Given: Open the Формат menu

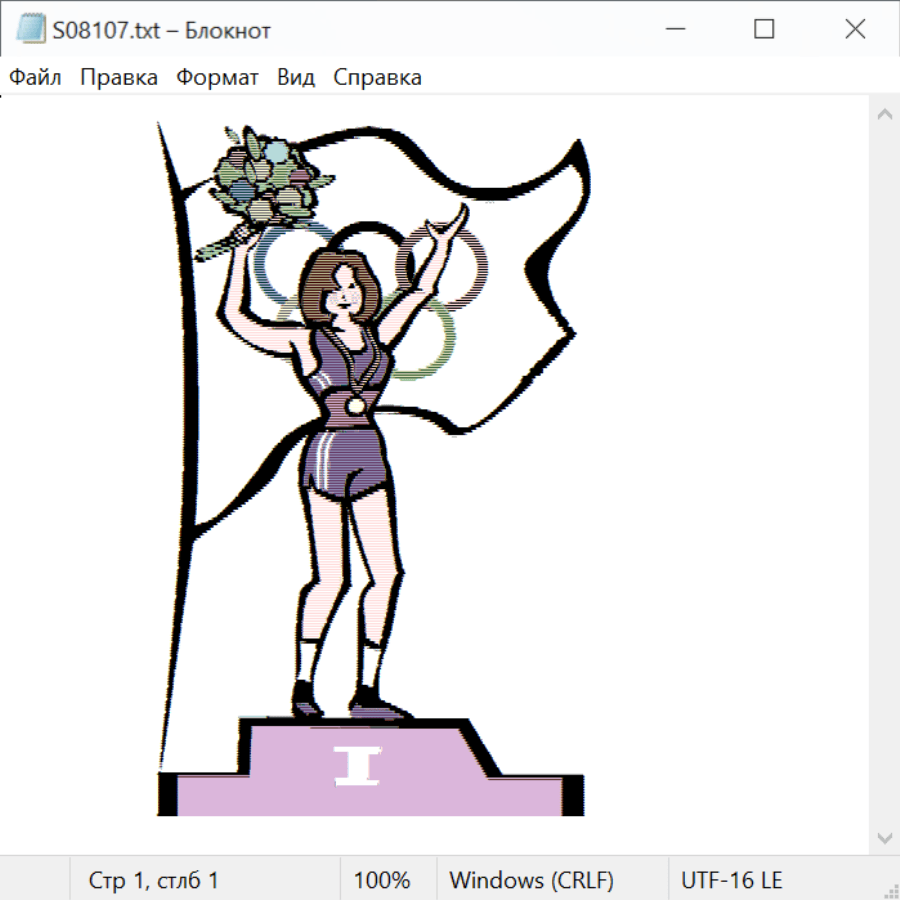Looking at the screenshot, I should 217,78.
